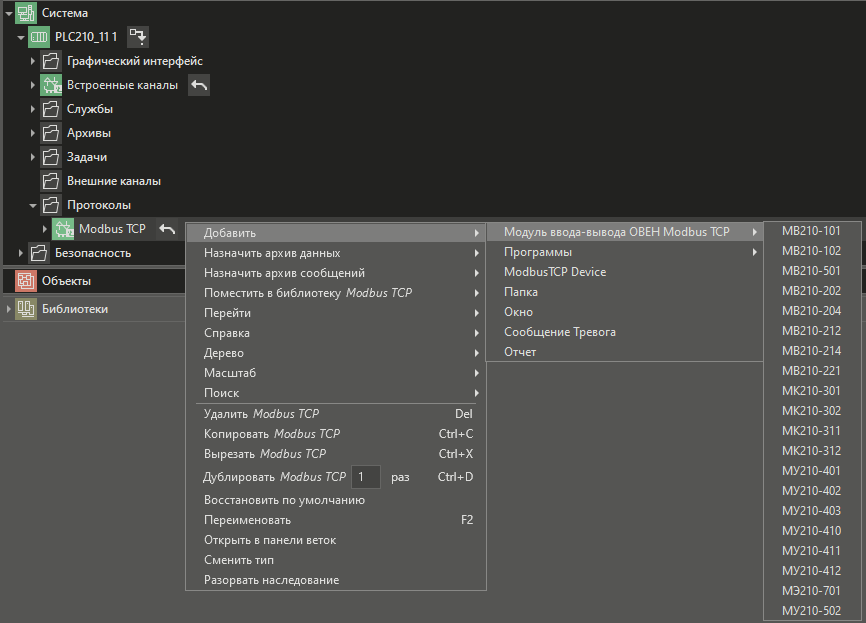Click the Безопасность folder icon
This screenshot has width=866, height=623.
(39, 253)
